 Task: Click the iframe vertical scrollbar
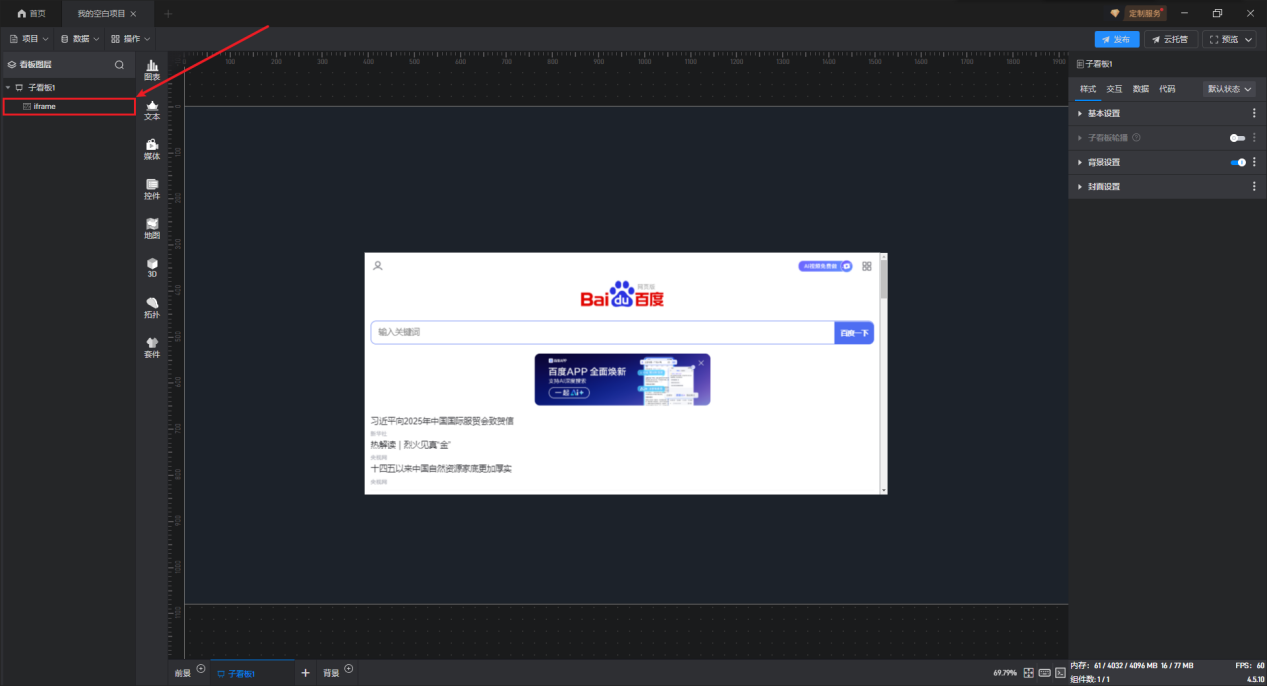[x=883, y=373]
